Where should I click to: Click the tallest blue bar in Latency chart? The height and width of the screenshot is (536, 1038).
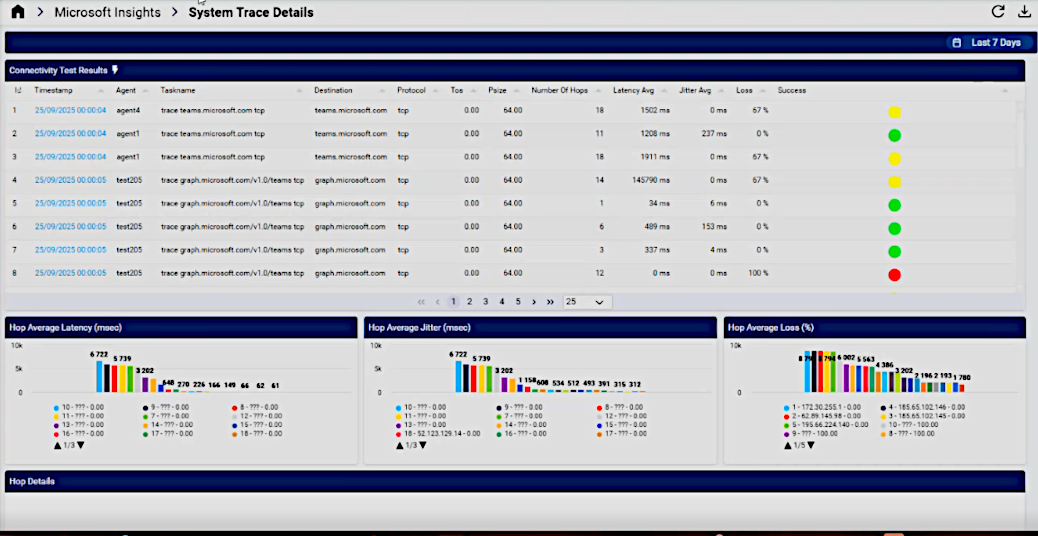click(x=99, y=377)
